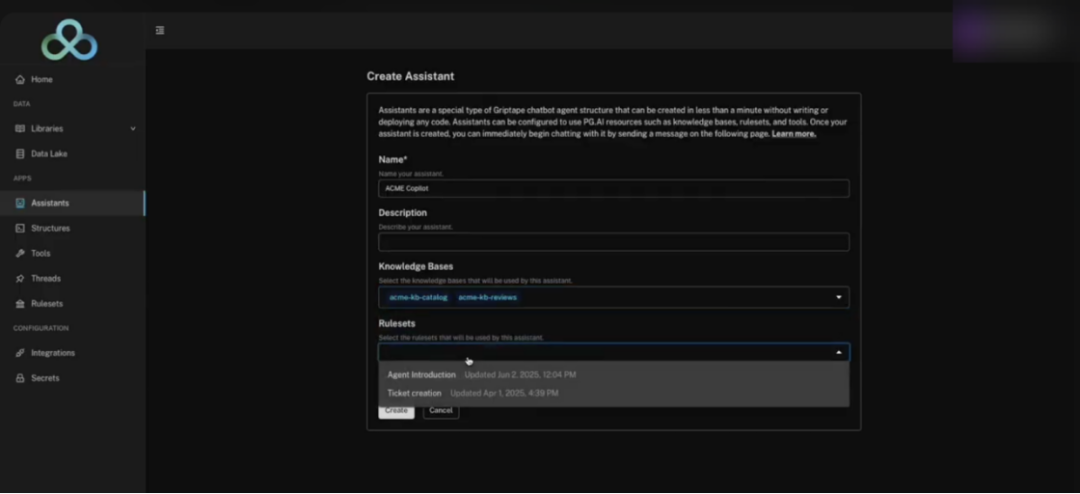Click the Assistants icon in sidebar

click(x=20, y=203)
